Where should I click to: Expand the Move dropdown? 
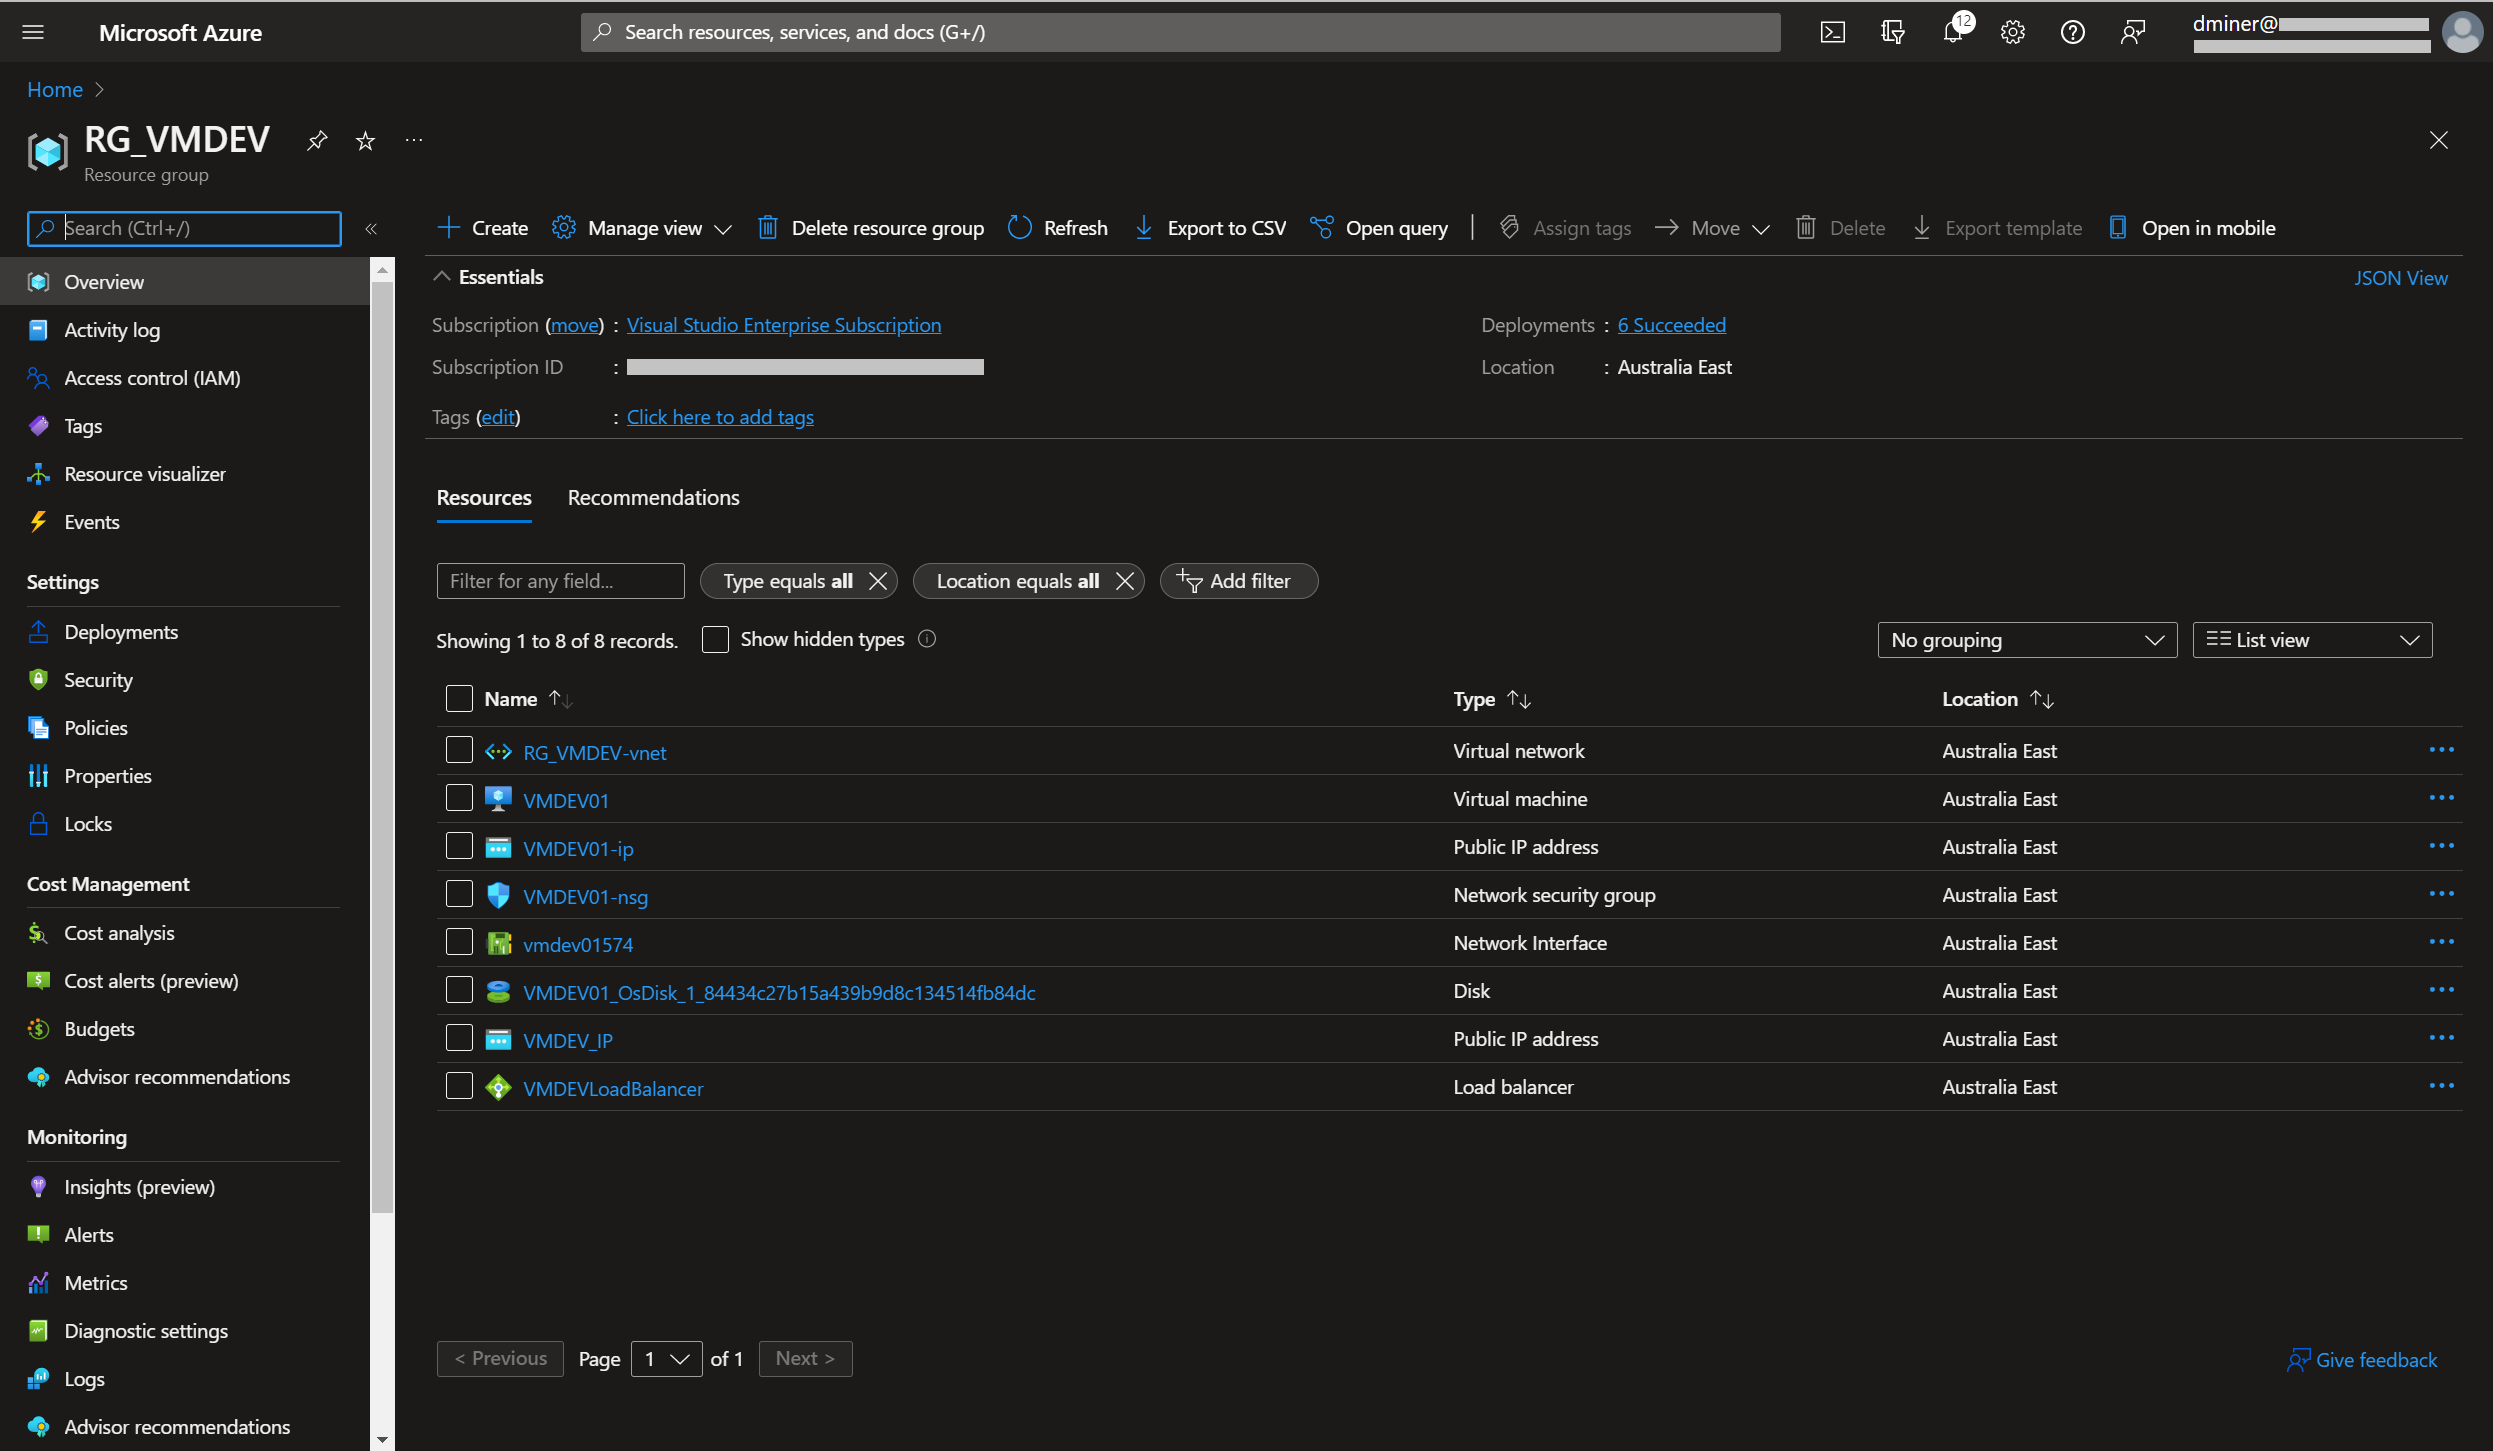point(1712,228)
